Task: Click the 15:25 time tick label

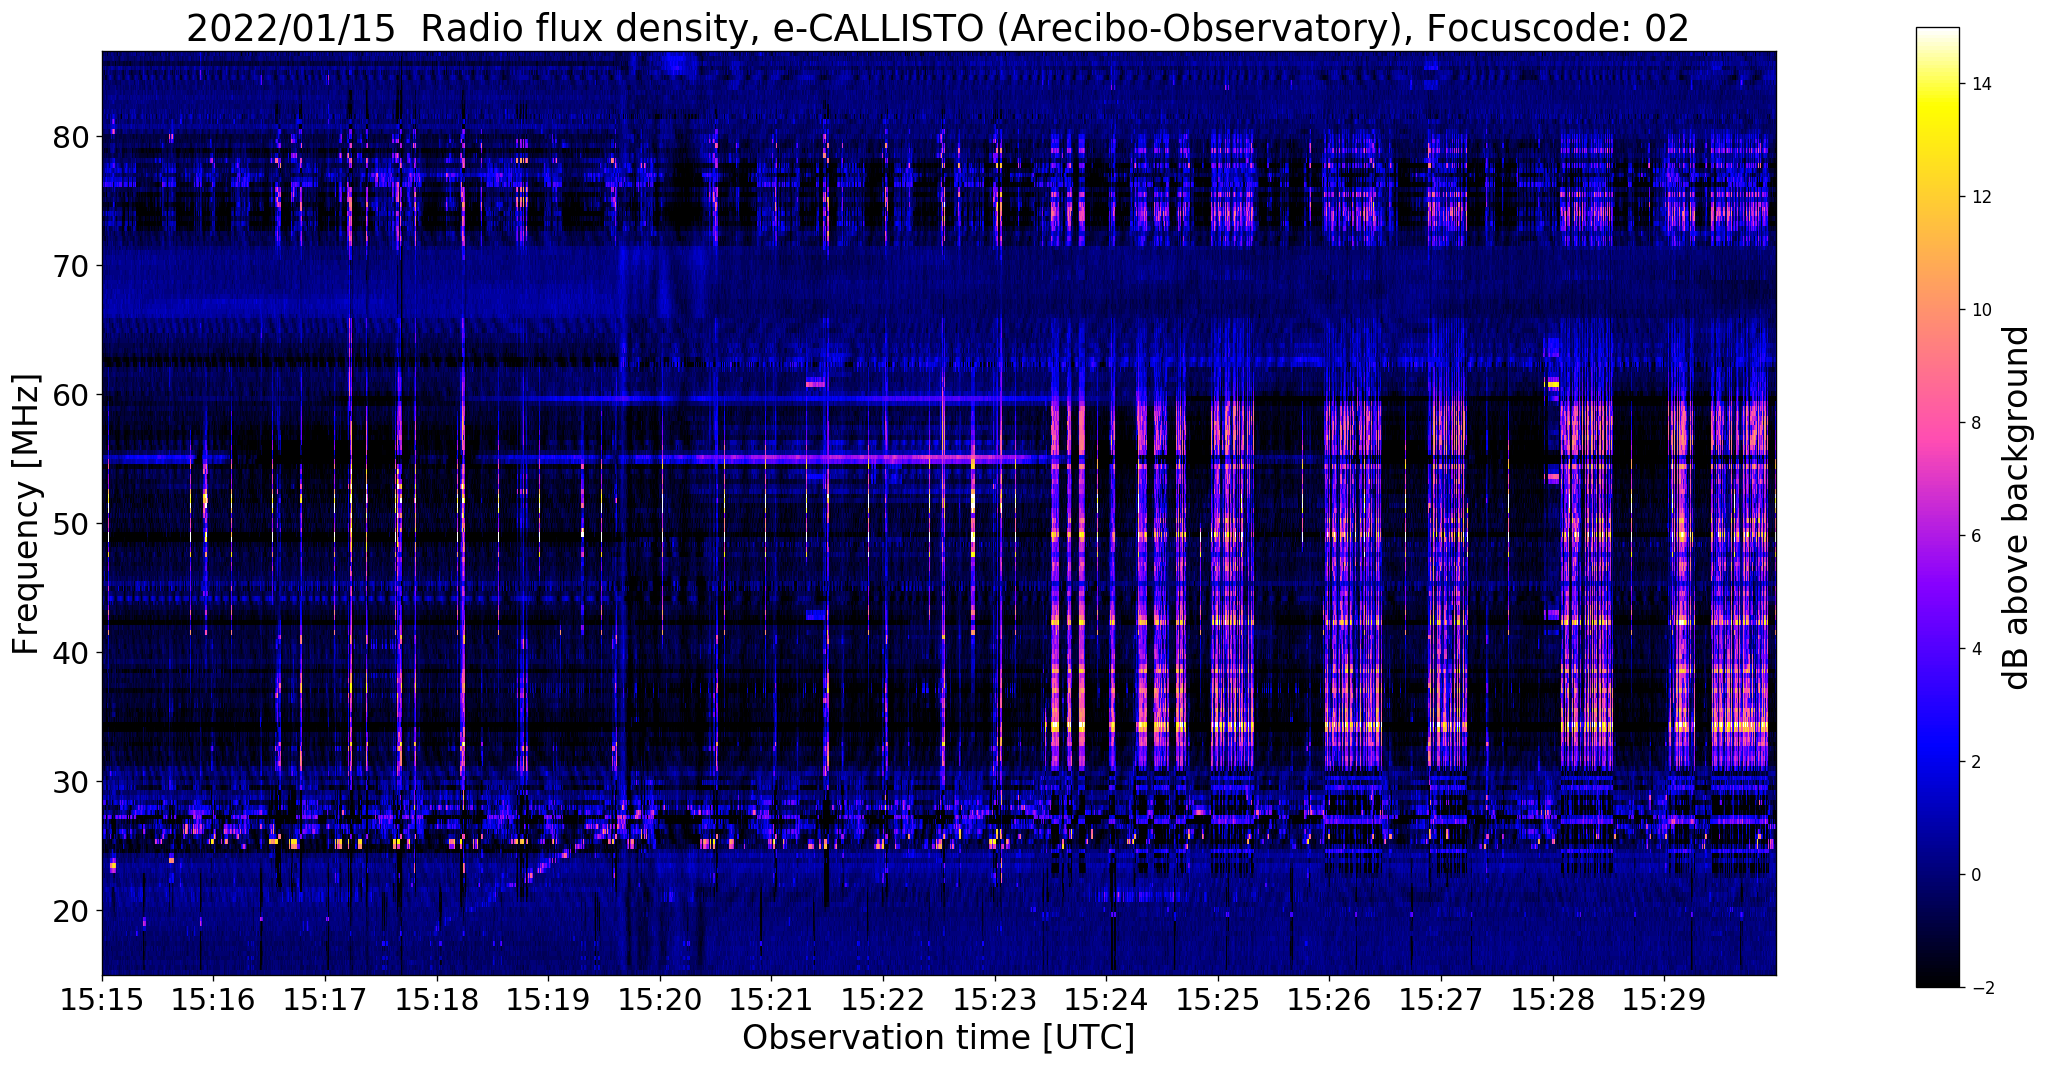Action: pos(1218,1000)
